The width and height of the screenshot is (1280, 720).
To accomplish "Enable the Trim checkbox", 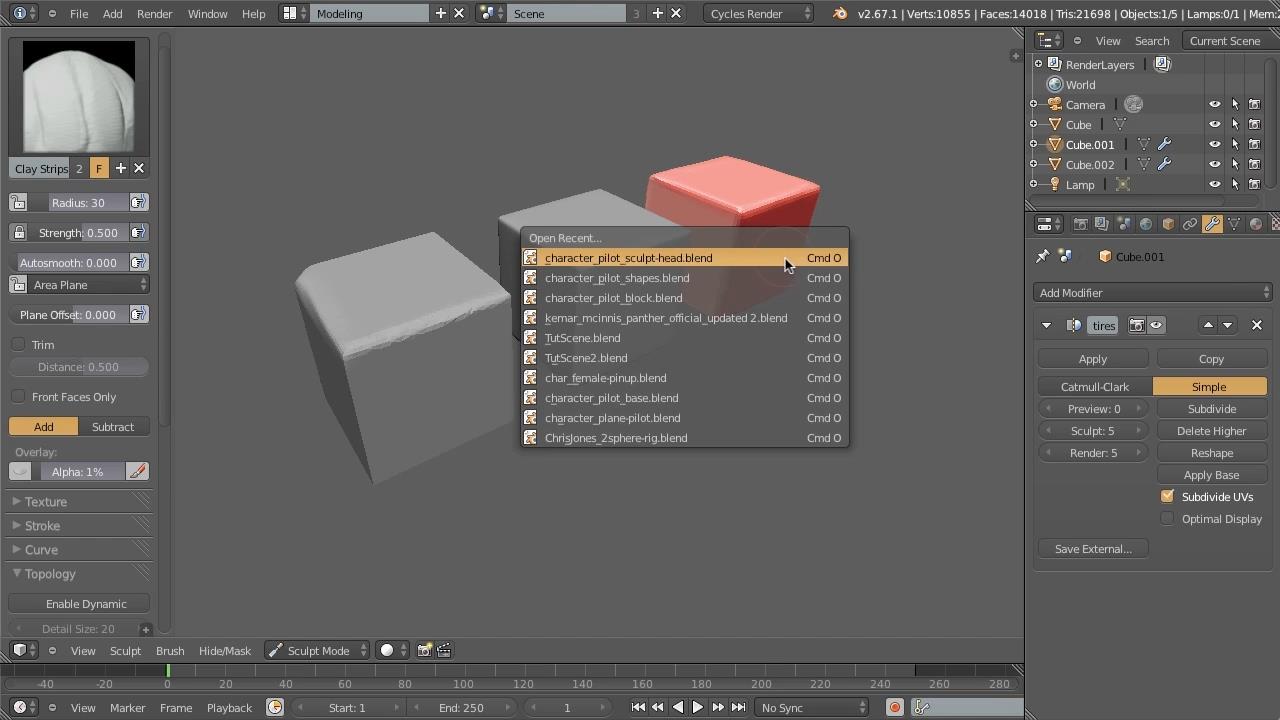I will tap(19, 345).
